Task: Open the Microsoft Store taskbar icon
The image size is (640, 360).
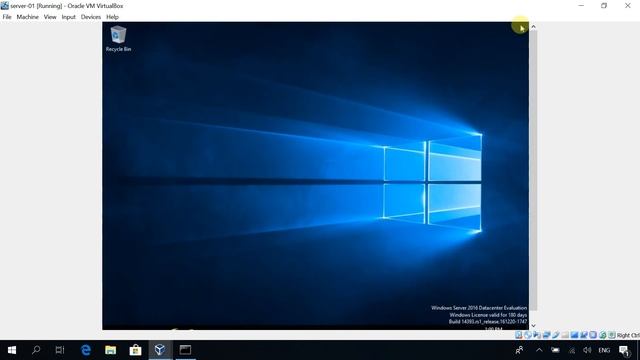Action: (x=136, y=350)
